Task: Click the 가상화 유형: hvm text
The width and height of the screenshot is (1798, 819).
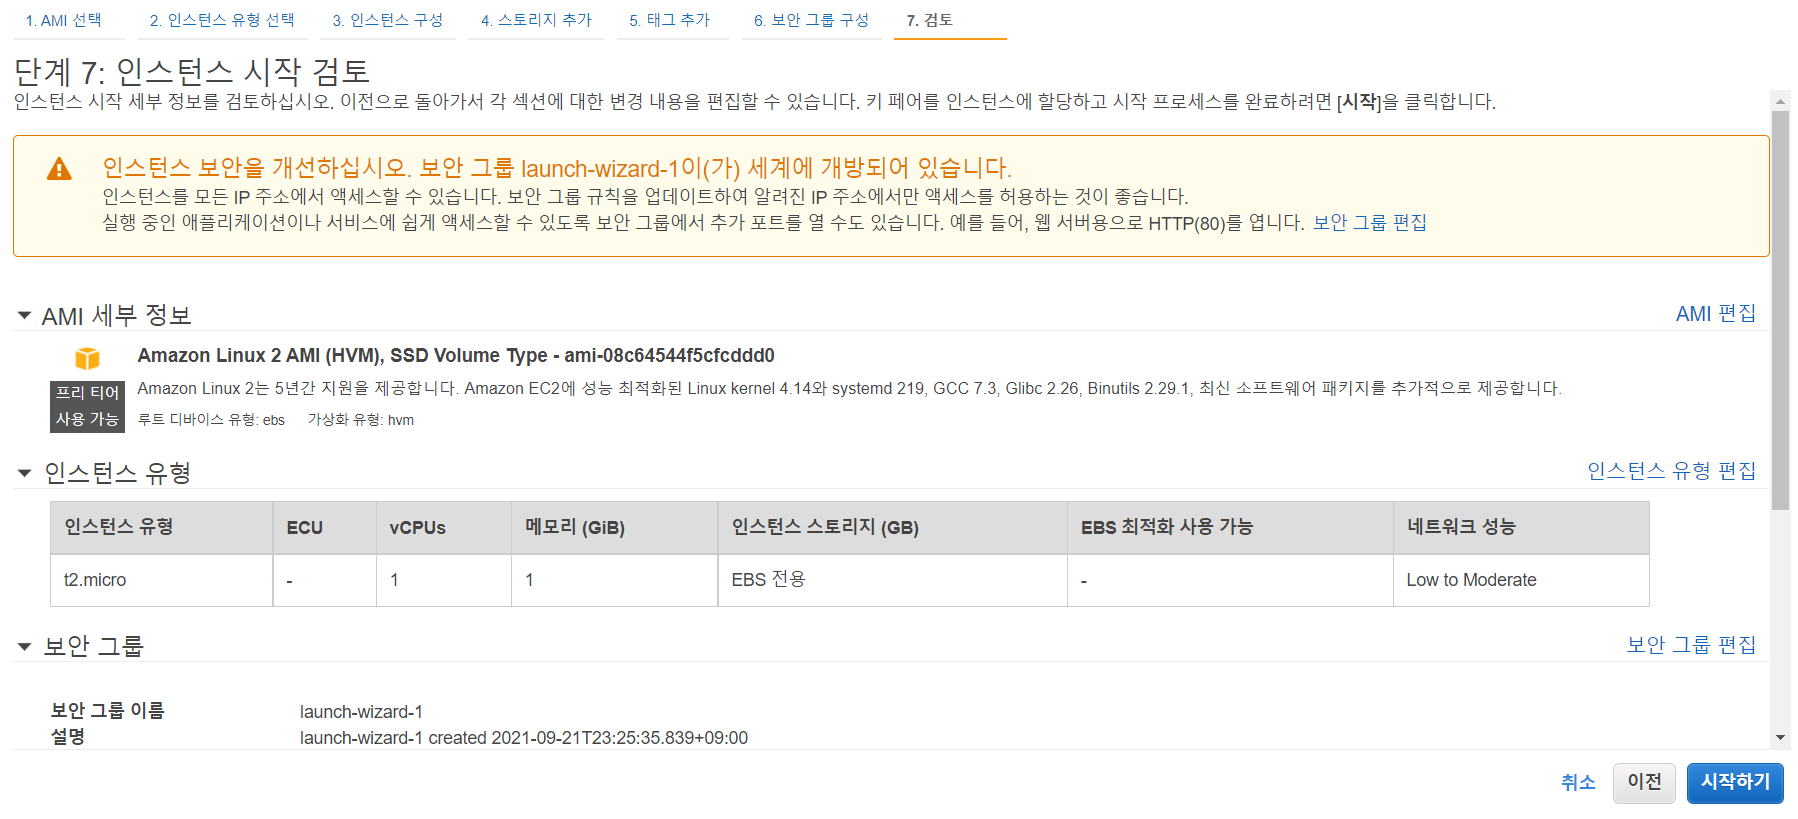Action: coord(361,420)
